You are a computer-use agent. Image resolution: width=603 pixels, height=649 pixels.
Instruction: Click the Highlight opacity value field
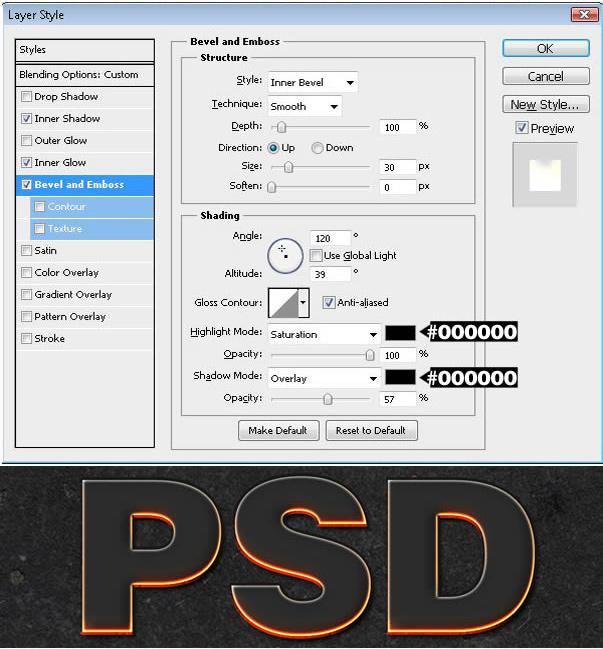click(397, 355)
